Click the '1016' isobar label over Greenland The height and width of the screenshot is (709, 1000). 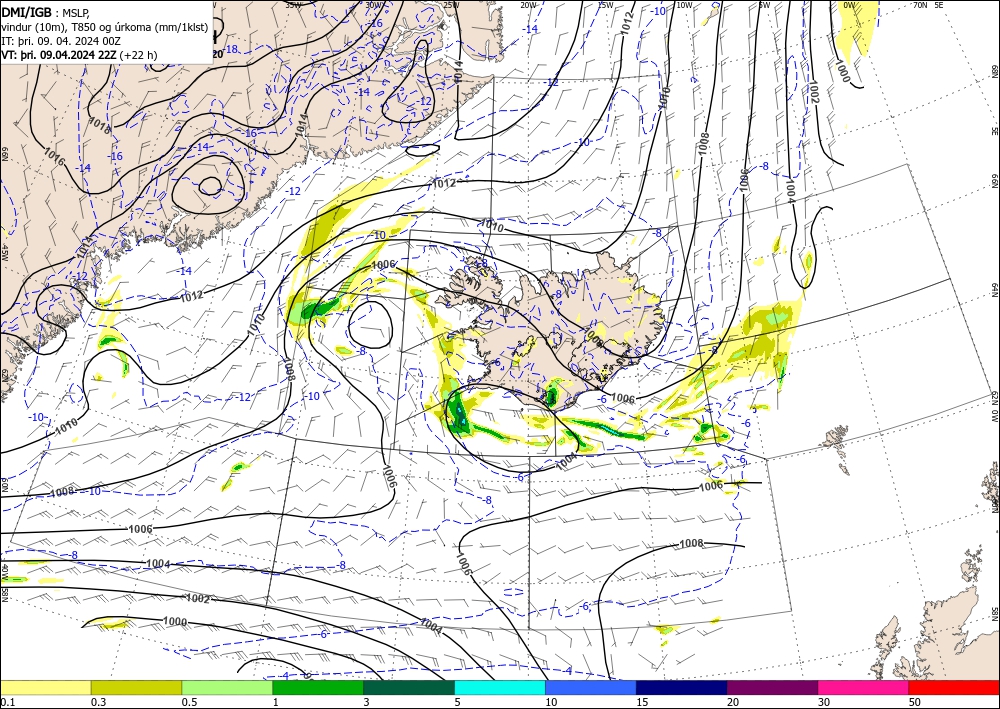54,156
